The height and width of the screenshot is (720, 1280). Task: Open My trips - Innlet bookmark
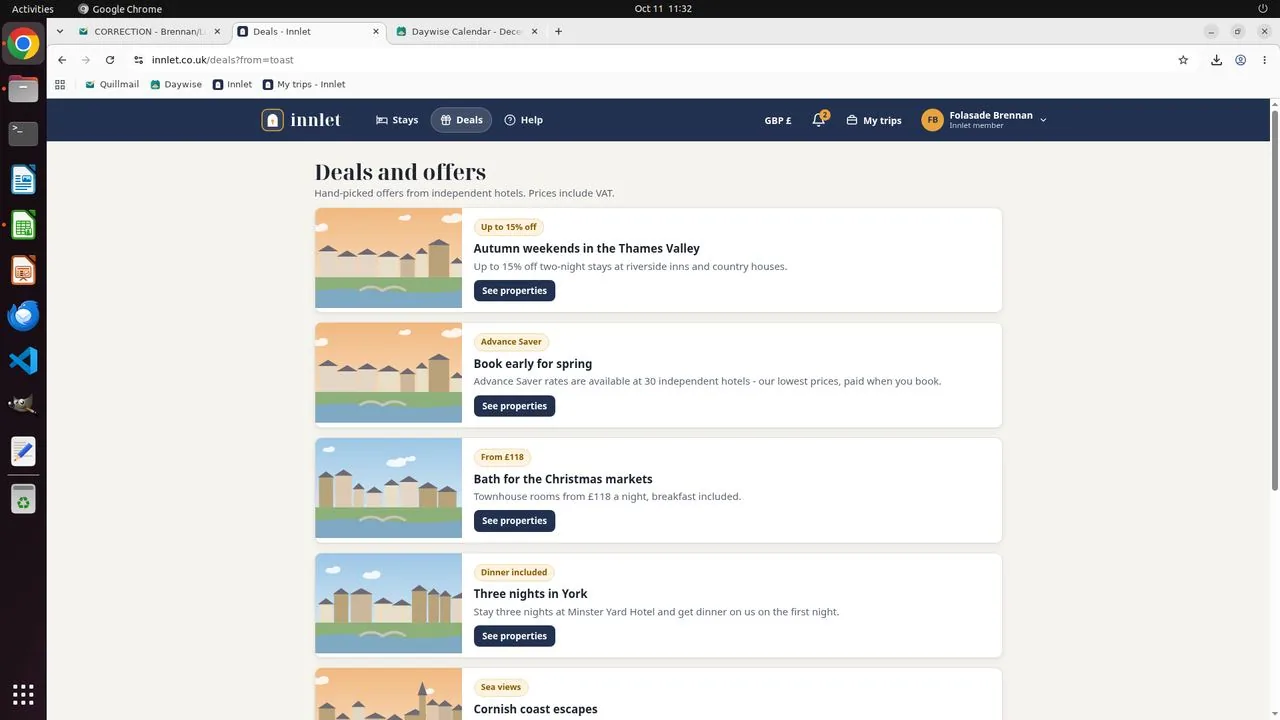click(x=304, y=84)
